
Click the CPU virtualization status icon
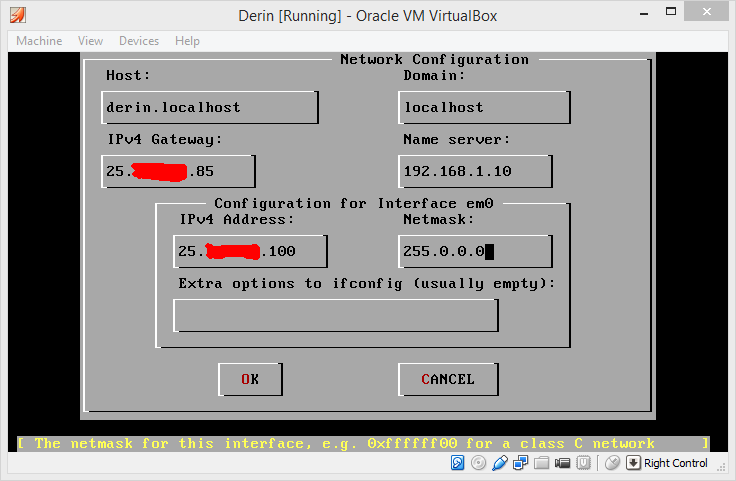[583, 463]
